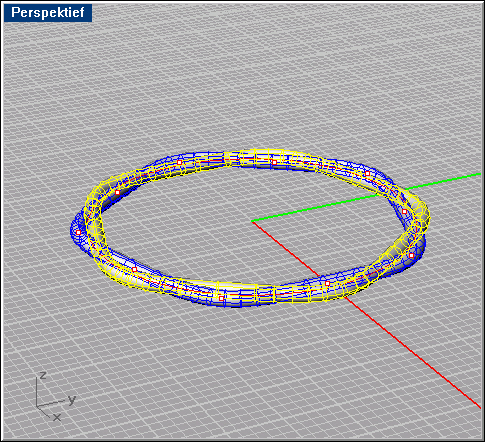Screen dimensions: 485x442
Task: Select the control point just inside the yellow loops at upper-left
Action: tap(117, 192)
